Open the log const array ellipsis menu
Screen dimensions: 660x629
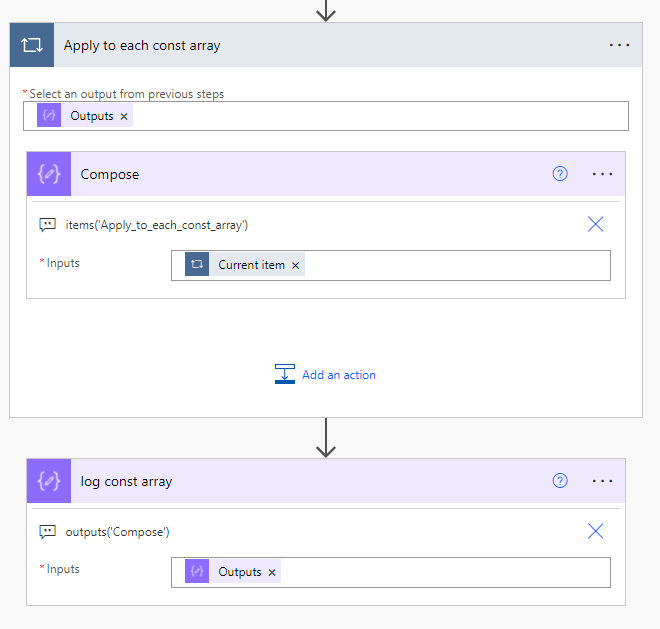[602, 481]
